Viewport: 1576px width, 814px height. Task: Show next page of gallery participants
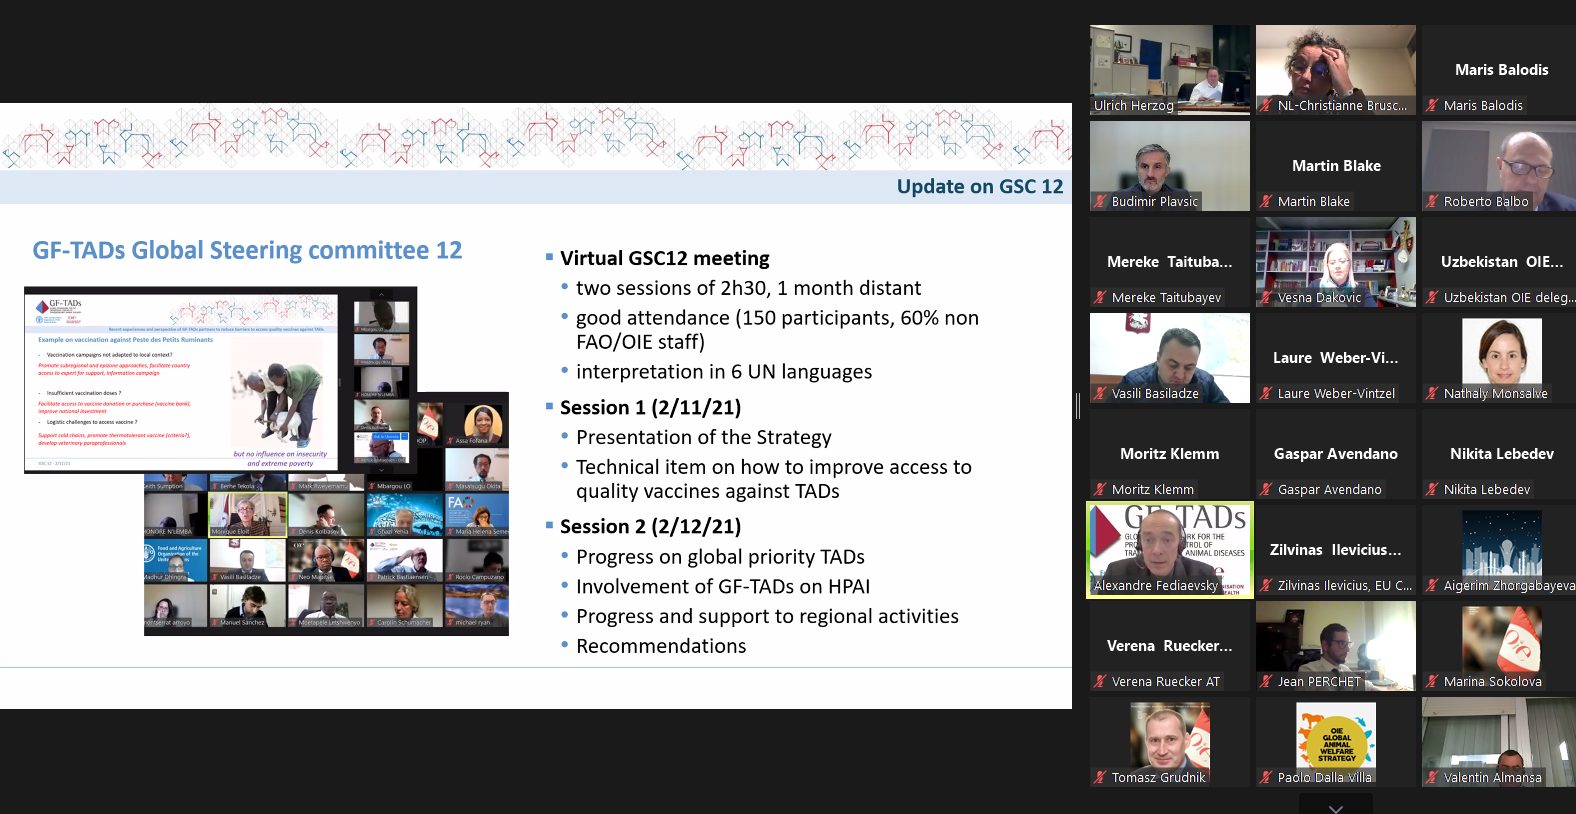(x=1335, y=806)
